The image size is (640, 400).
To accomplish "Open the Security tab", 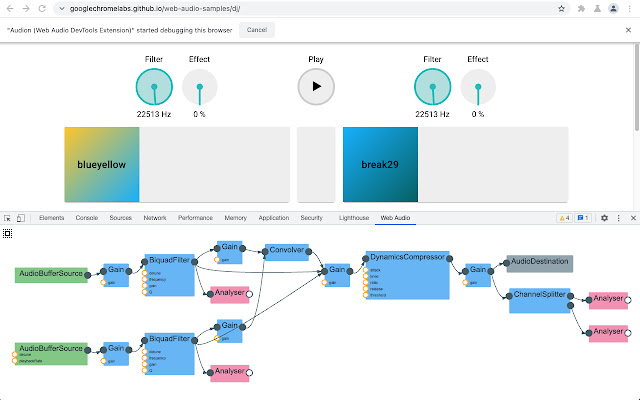I will tap(311, 218).
